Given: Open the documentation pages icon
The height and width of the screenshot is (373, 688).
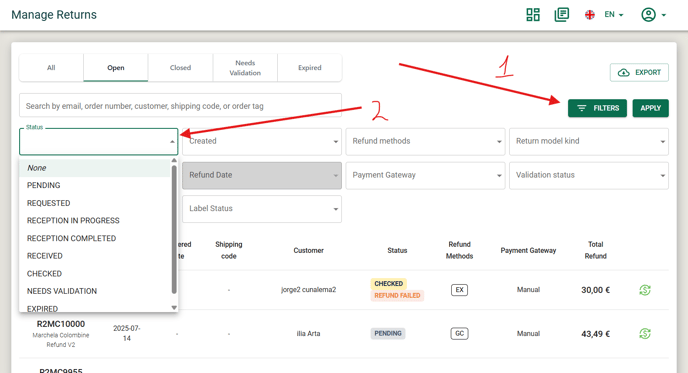Looking at the screenshot, I should (x=562, y=14).
